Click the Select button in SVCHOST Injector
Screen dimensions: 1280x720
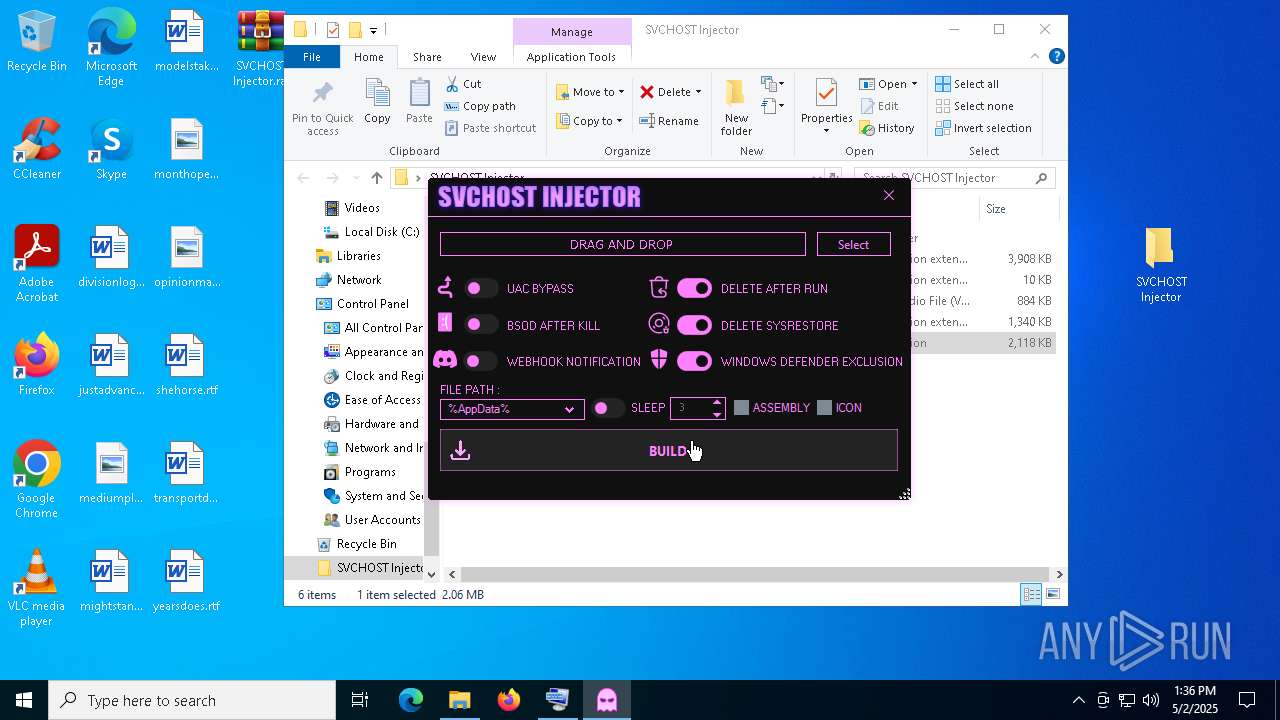853,244
